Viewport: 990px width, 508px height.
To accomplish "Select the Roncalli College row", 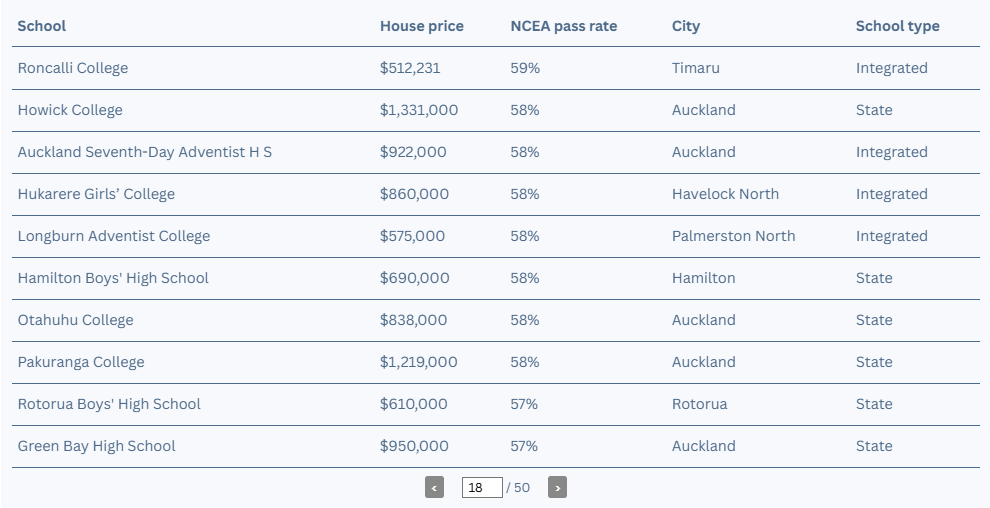I will [496, 68].
